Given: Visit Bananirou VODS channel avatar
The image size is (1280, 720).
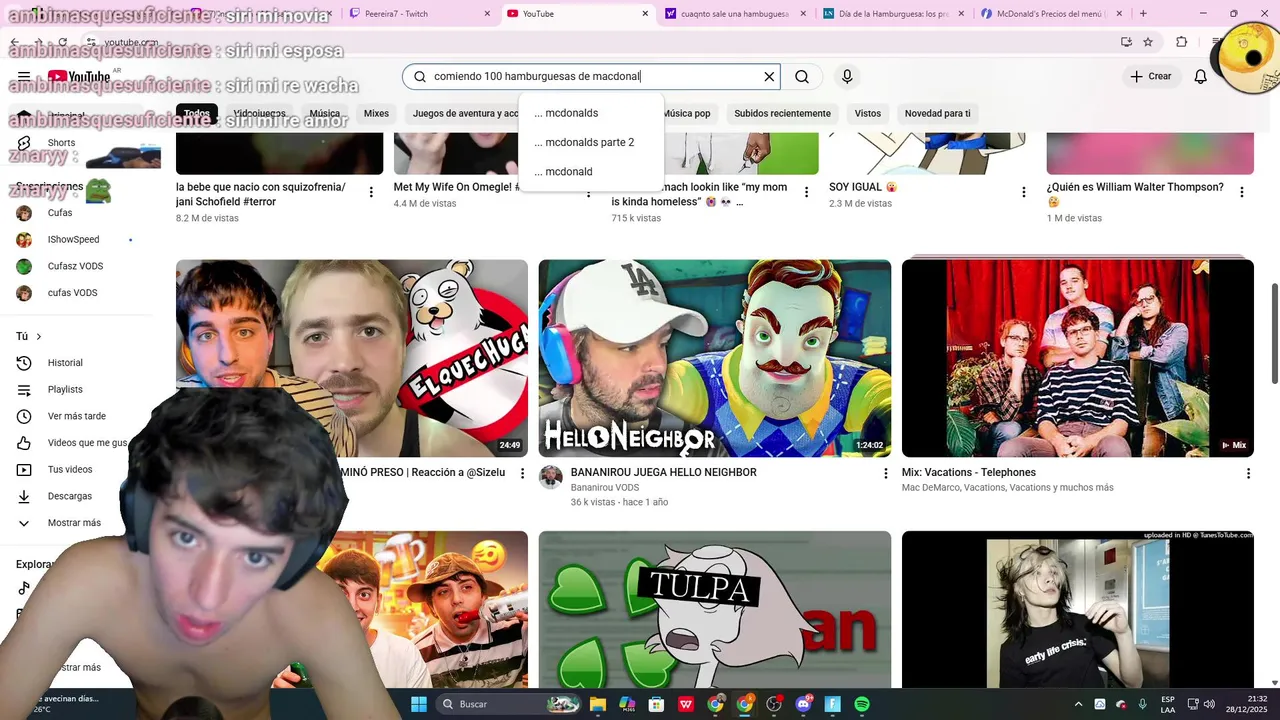Looking at the screenshot, I should [x=551, y=477].
